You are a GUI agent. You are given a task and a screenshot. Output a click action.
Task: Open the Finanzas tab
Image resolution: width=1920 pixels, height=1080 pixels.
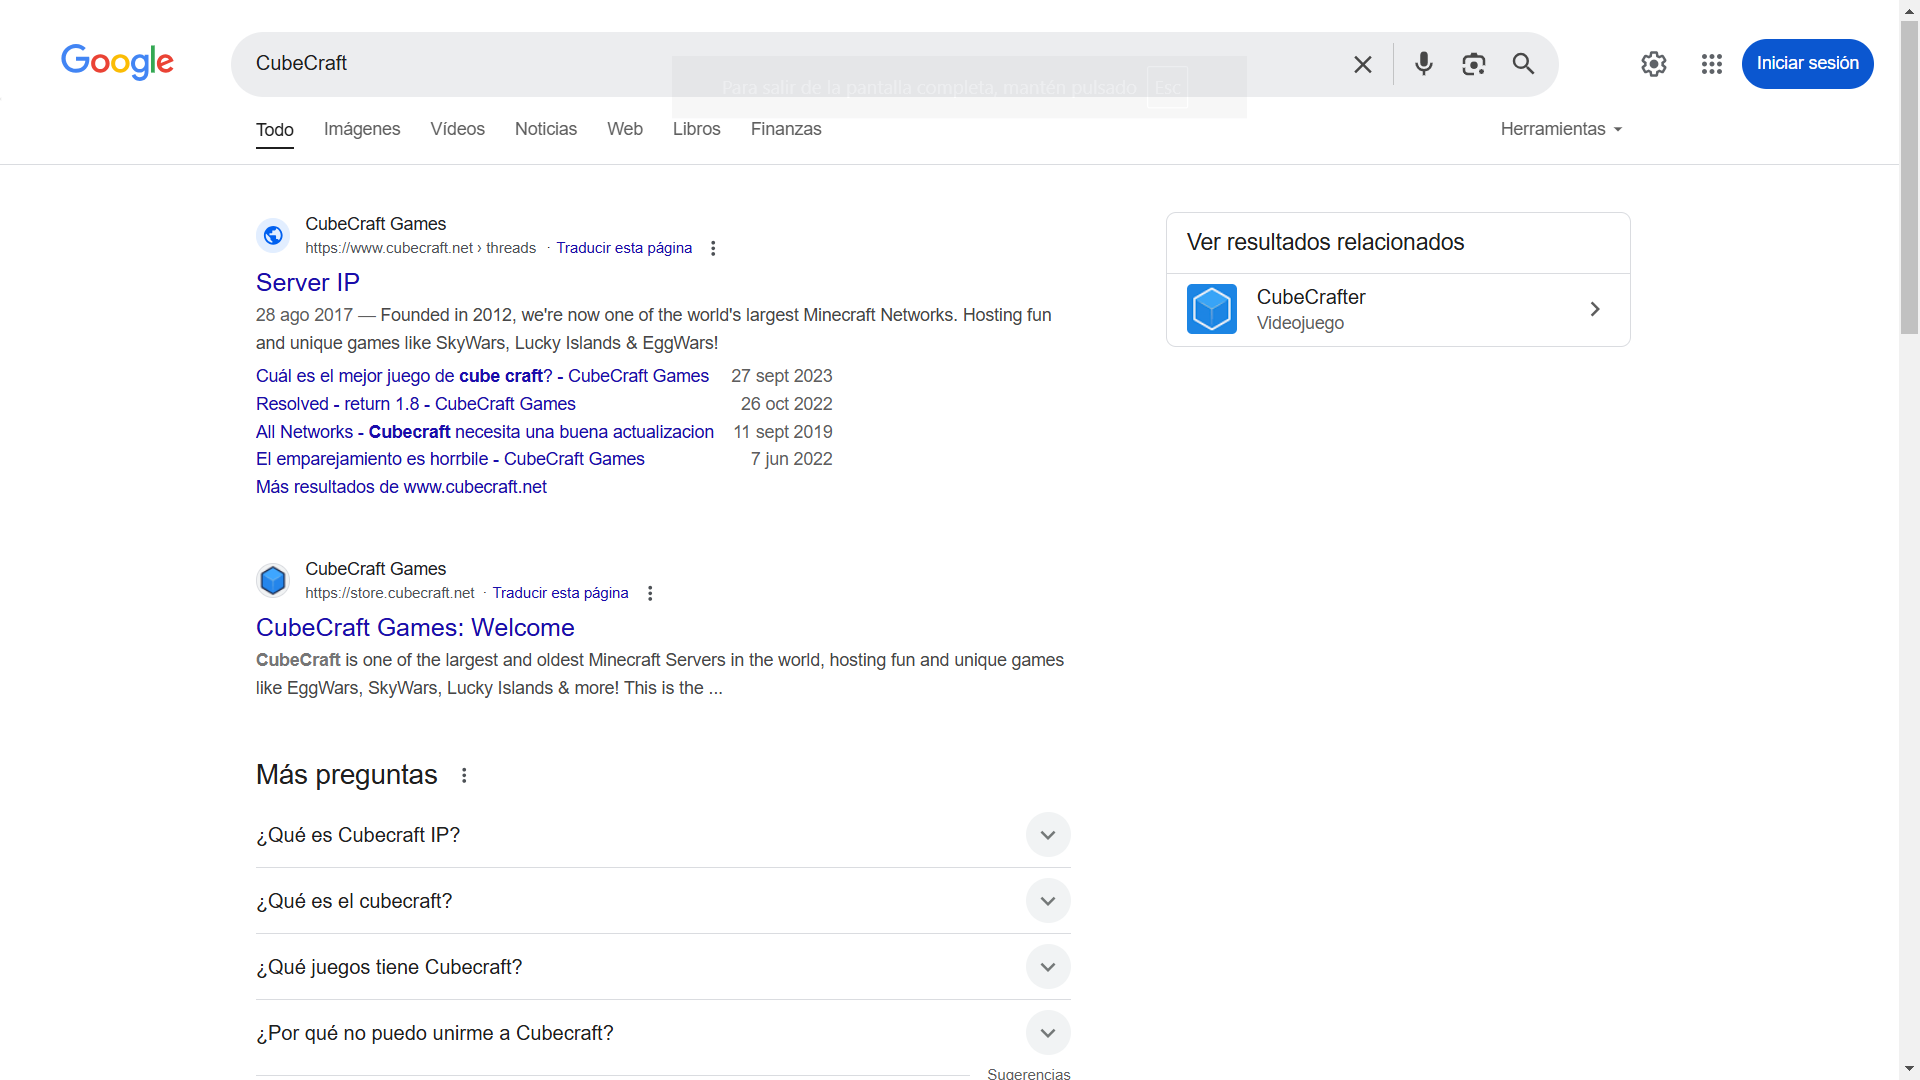(x=786, y=129)
